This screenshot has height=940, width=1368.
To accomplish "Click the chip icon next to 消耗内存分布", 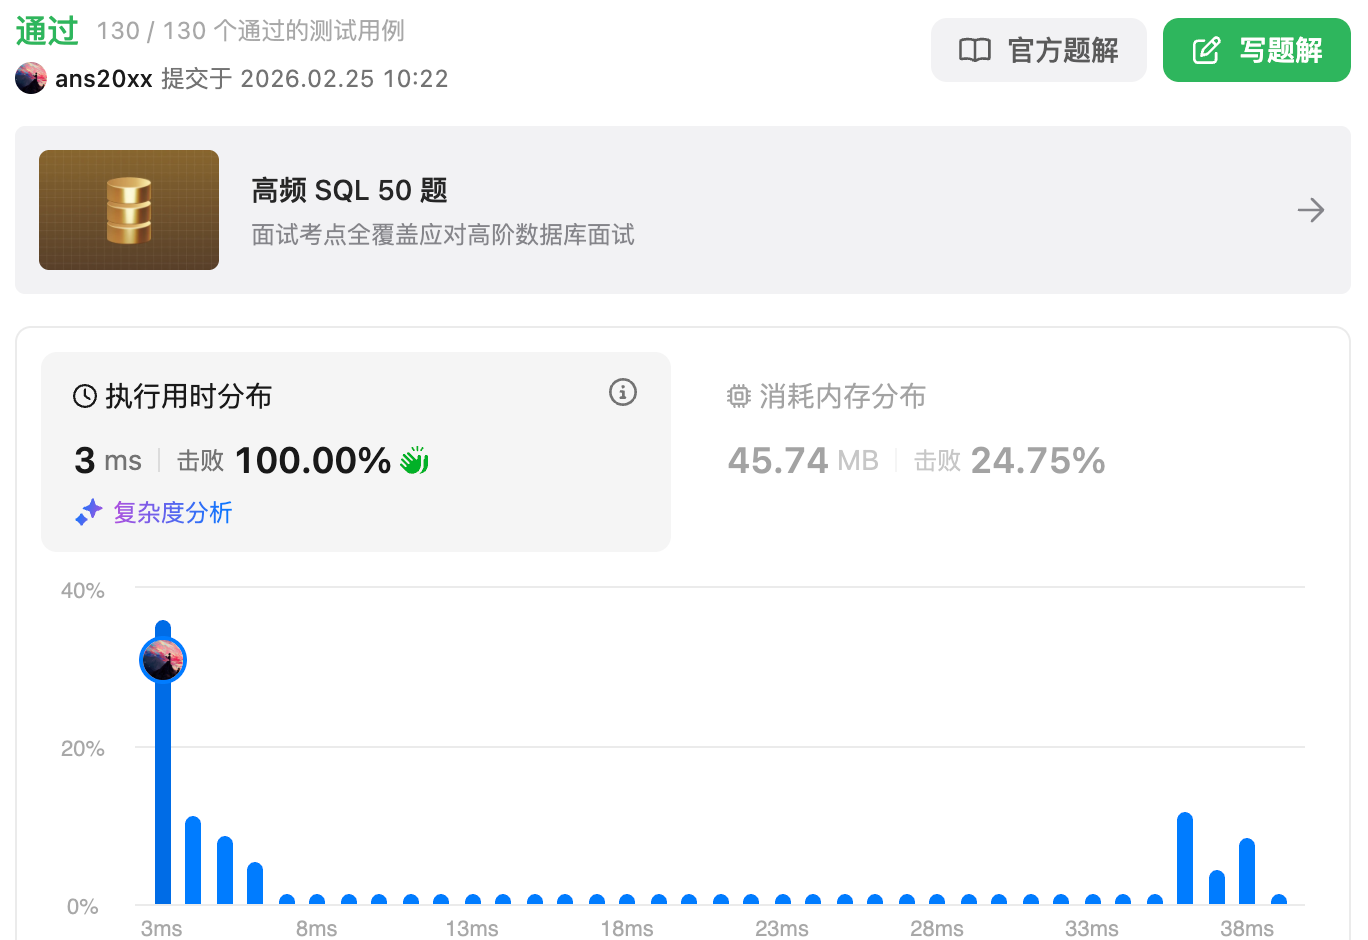I will [x=738, y=396].
